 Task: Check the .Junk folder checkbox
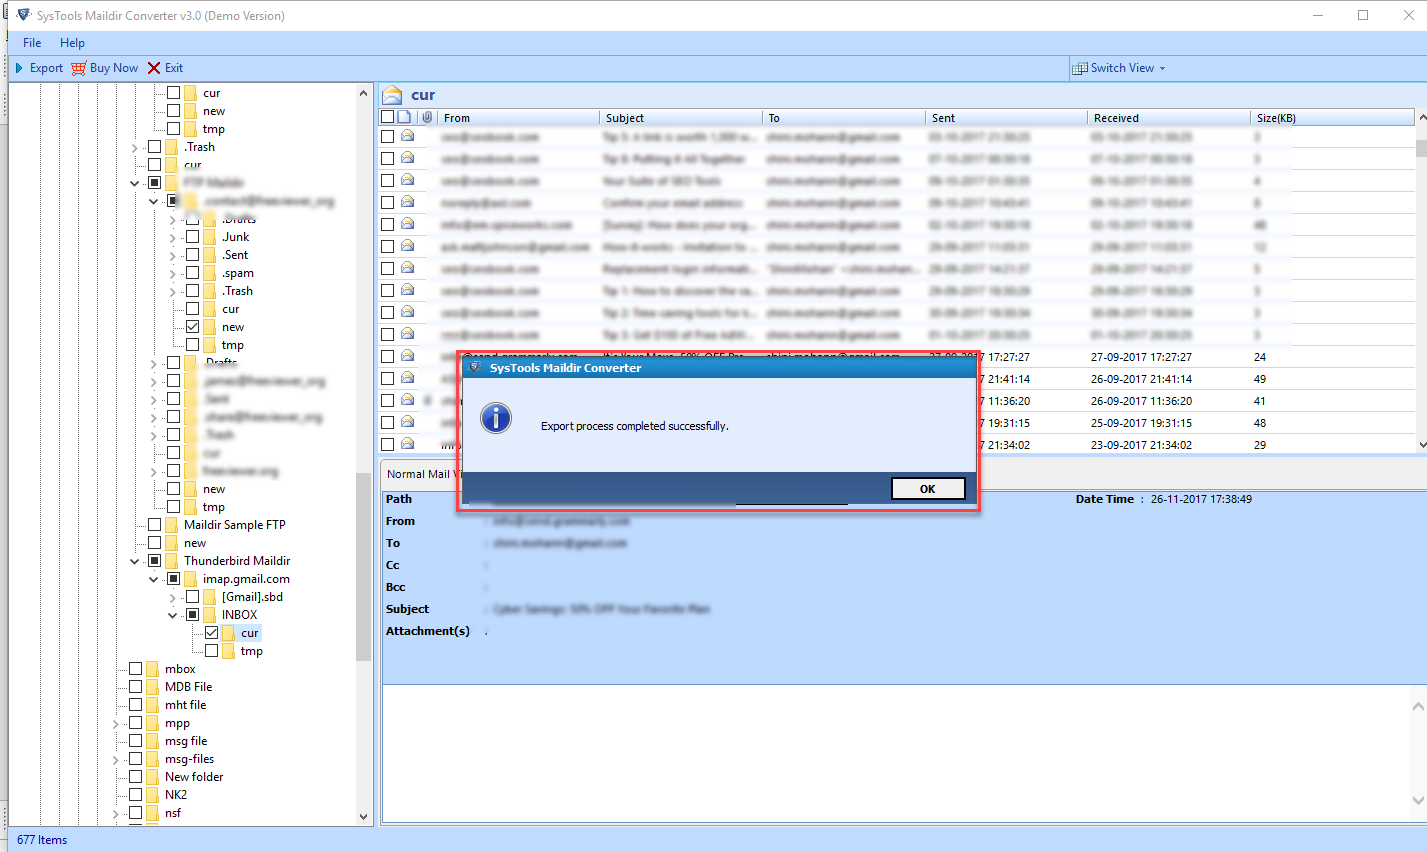click(x=192, y=237)
